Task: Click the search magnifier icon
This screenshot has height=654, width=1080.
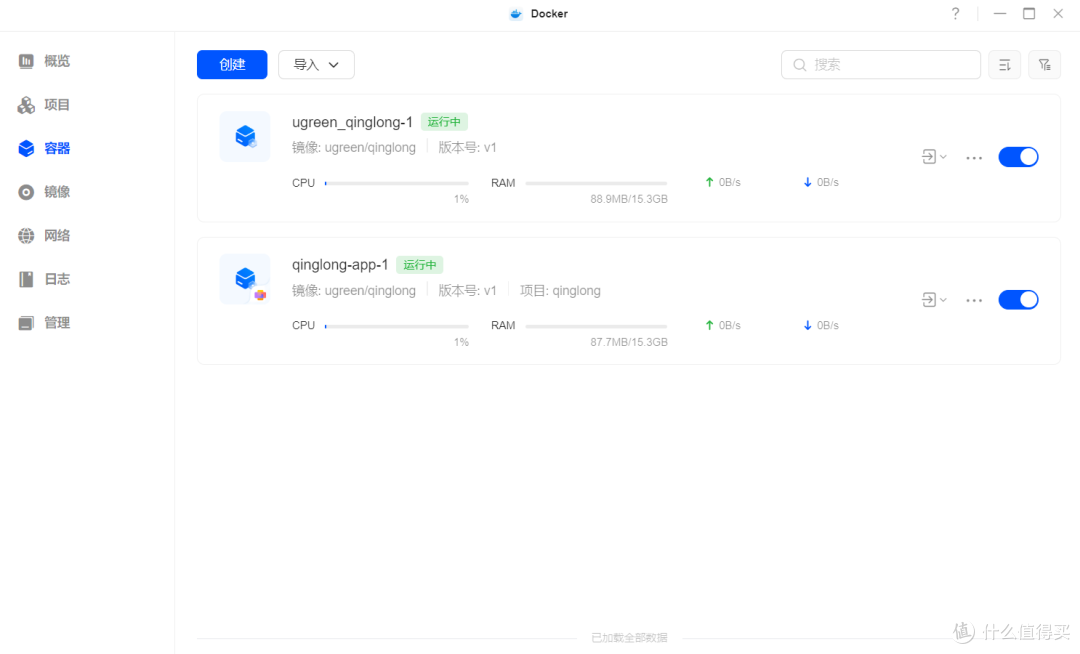Action: (799, 65)
